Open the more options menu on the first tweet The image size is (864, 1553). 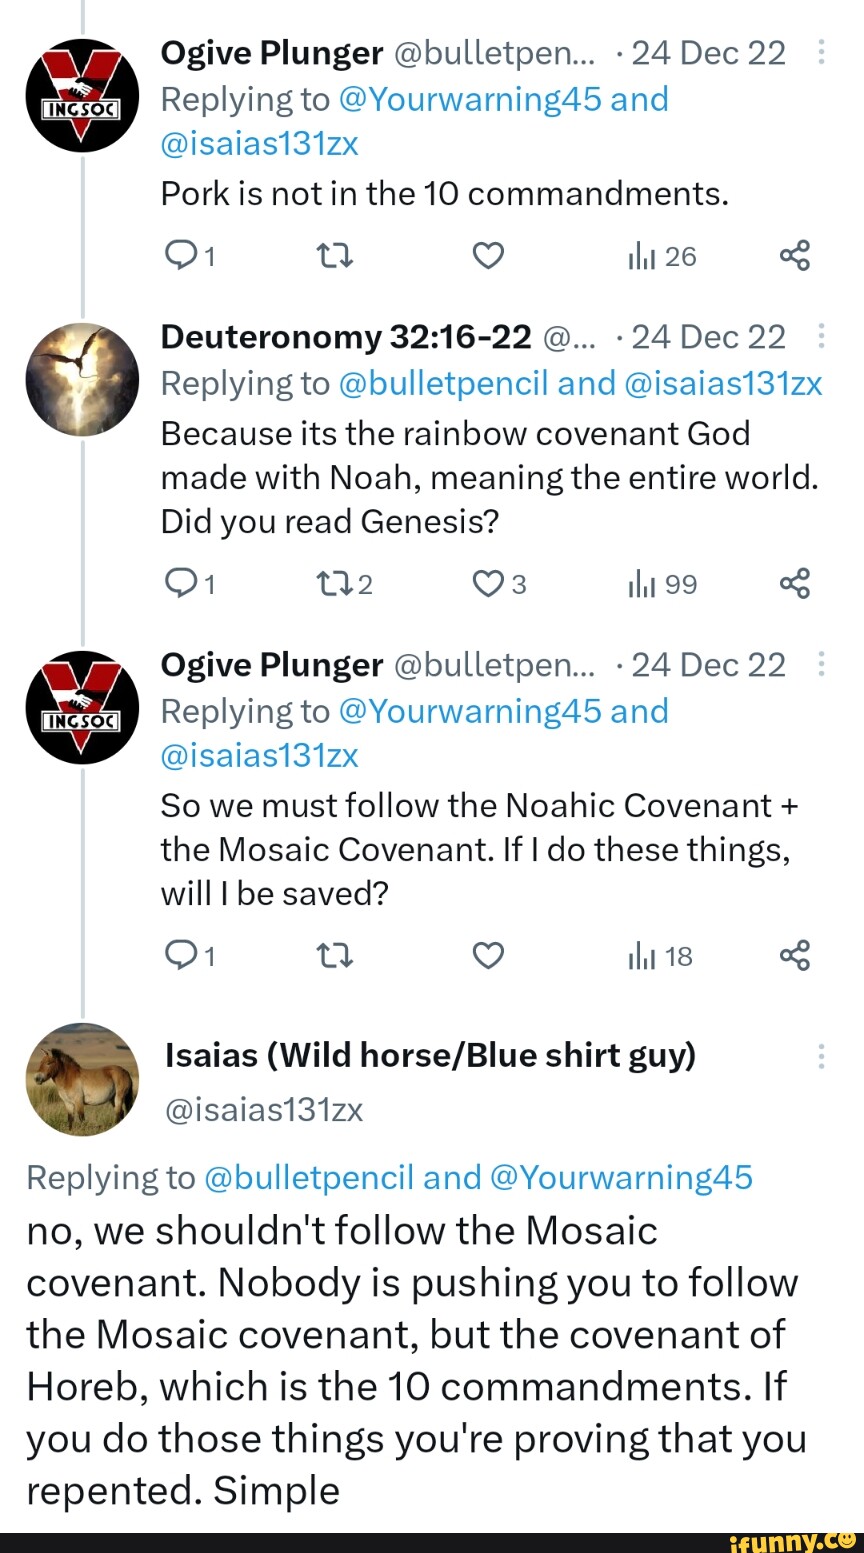click(x=822, y=53)
